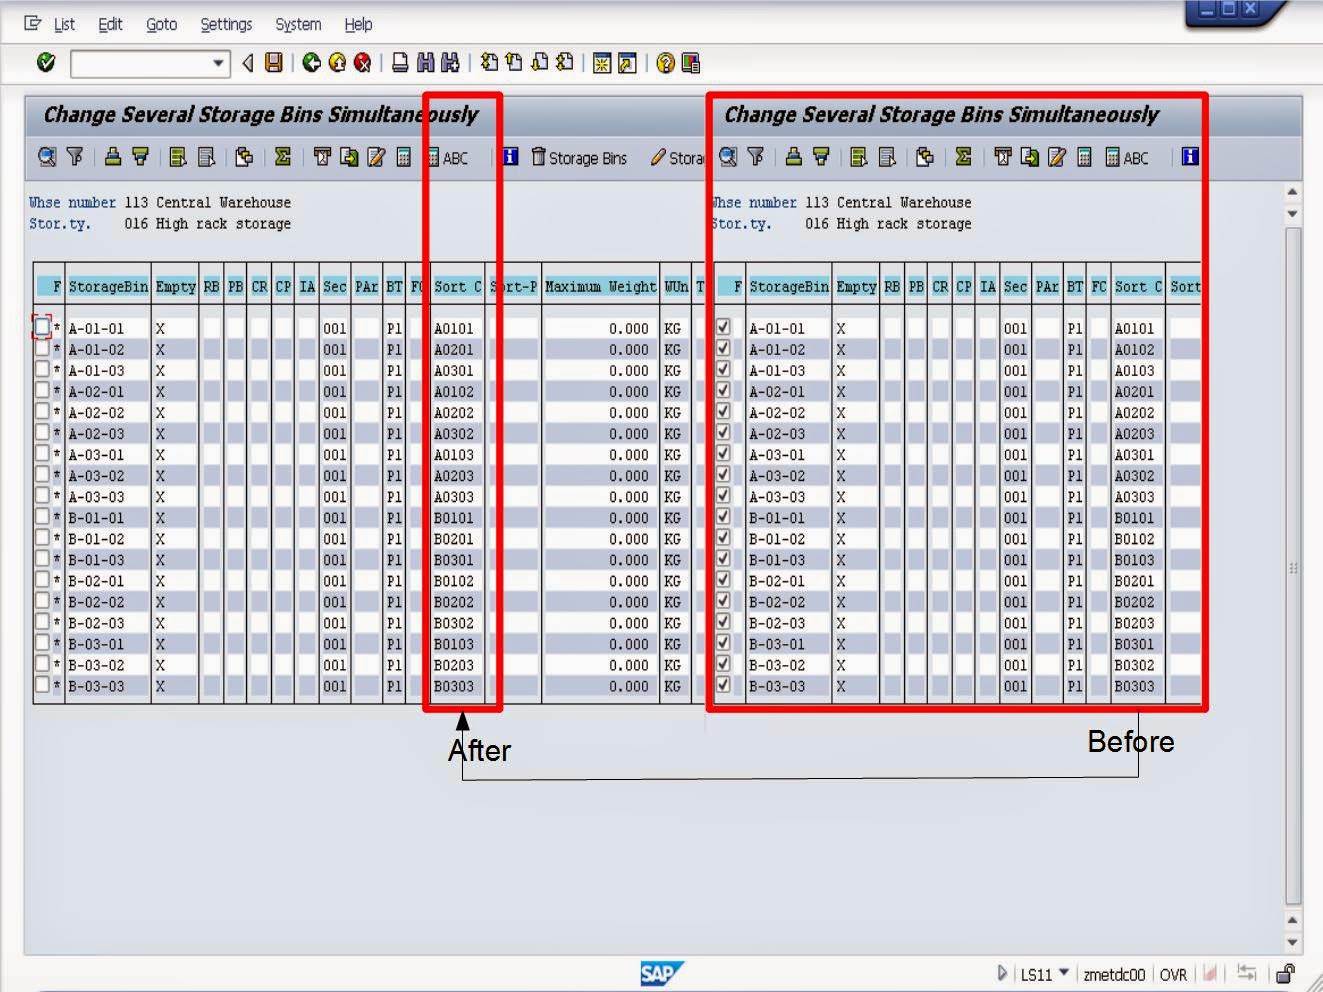
Task: Click the OVR indicator in the status bar
Action: [x=1175, y=973]
